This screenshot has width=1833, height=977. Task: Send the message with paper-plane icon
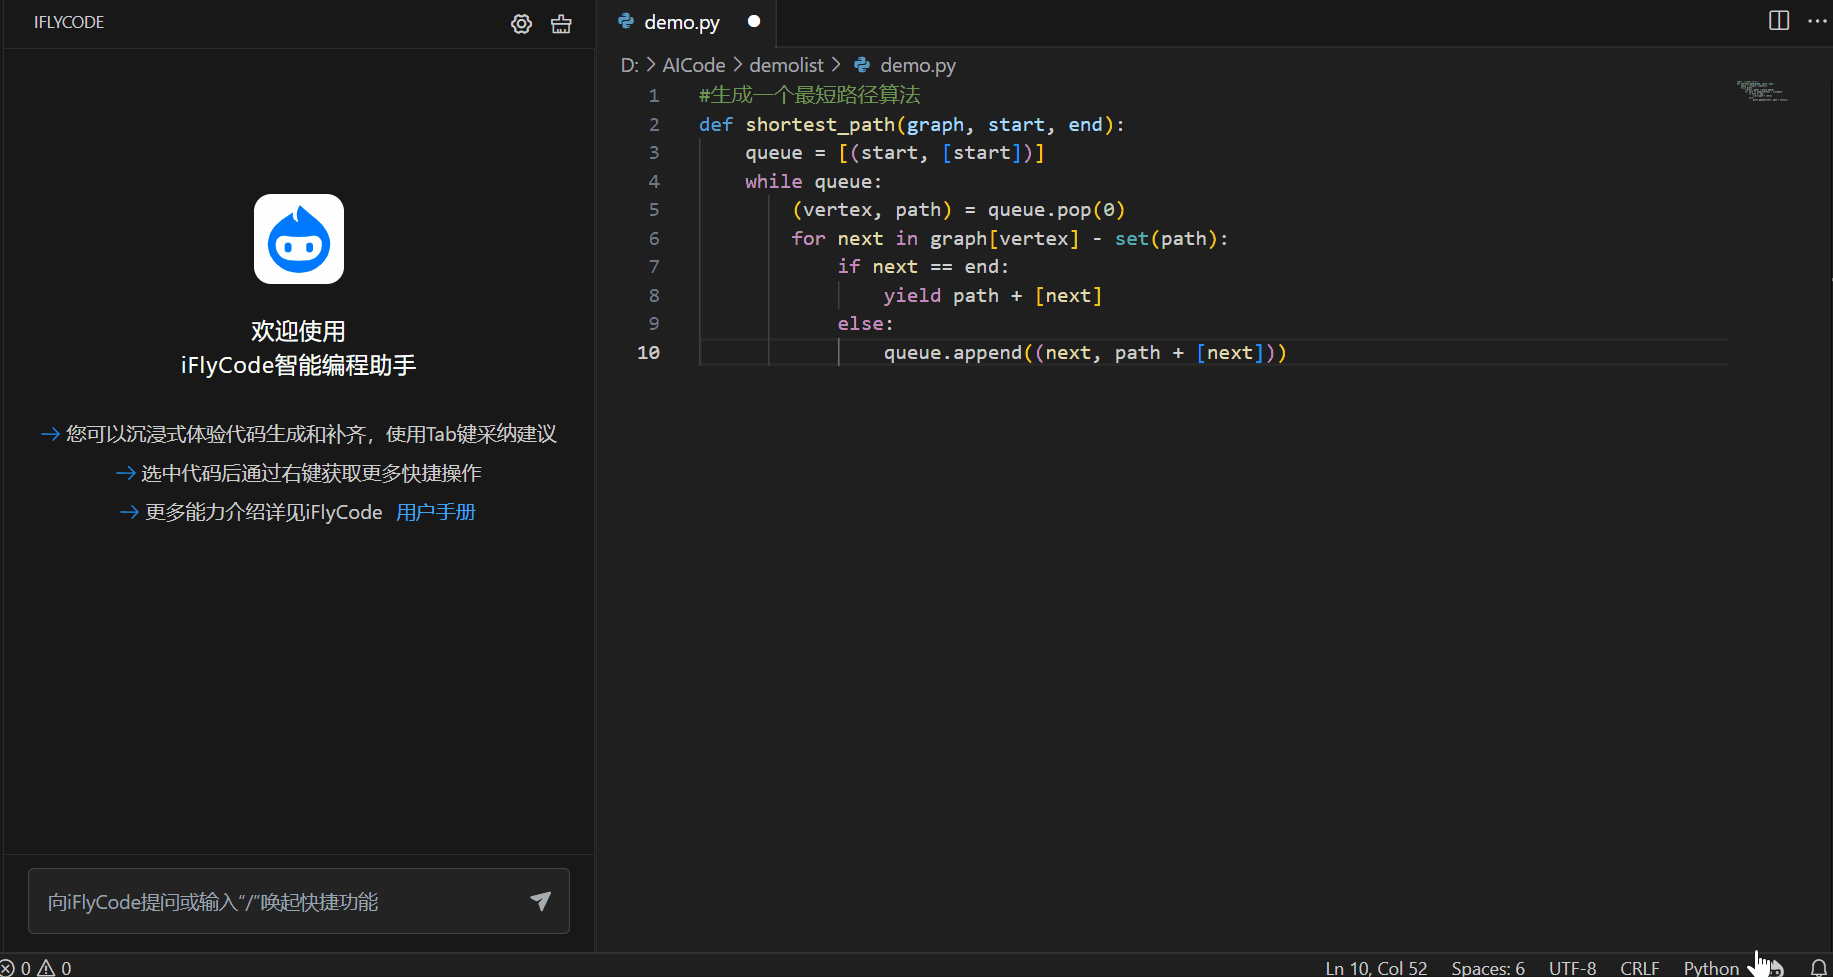point(540,901)
